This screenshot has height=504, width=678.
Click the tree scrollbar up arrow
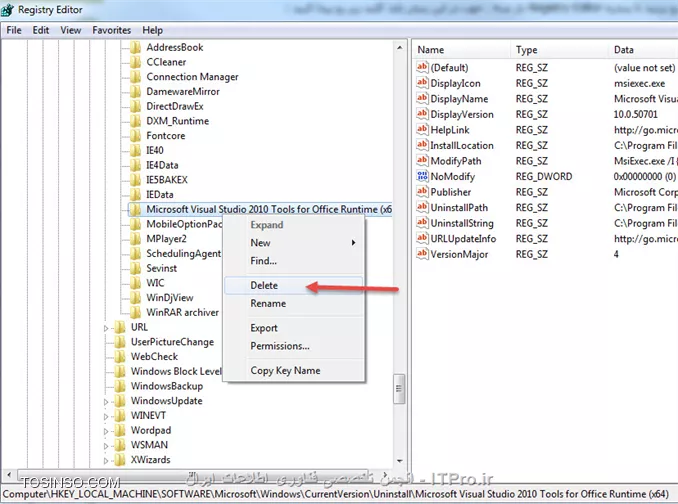pyautogui.click(x=399, y=47)
